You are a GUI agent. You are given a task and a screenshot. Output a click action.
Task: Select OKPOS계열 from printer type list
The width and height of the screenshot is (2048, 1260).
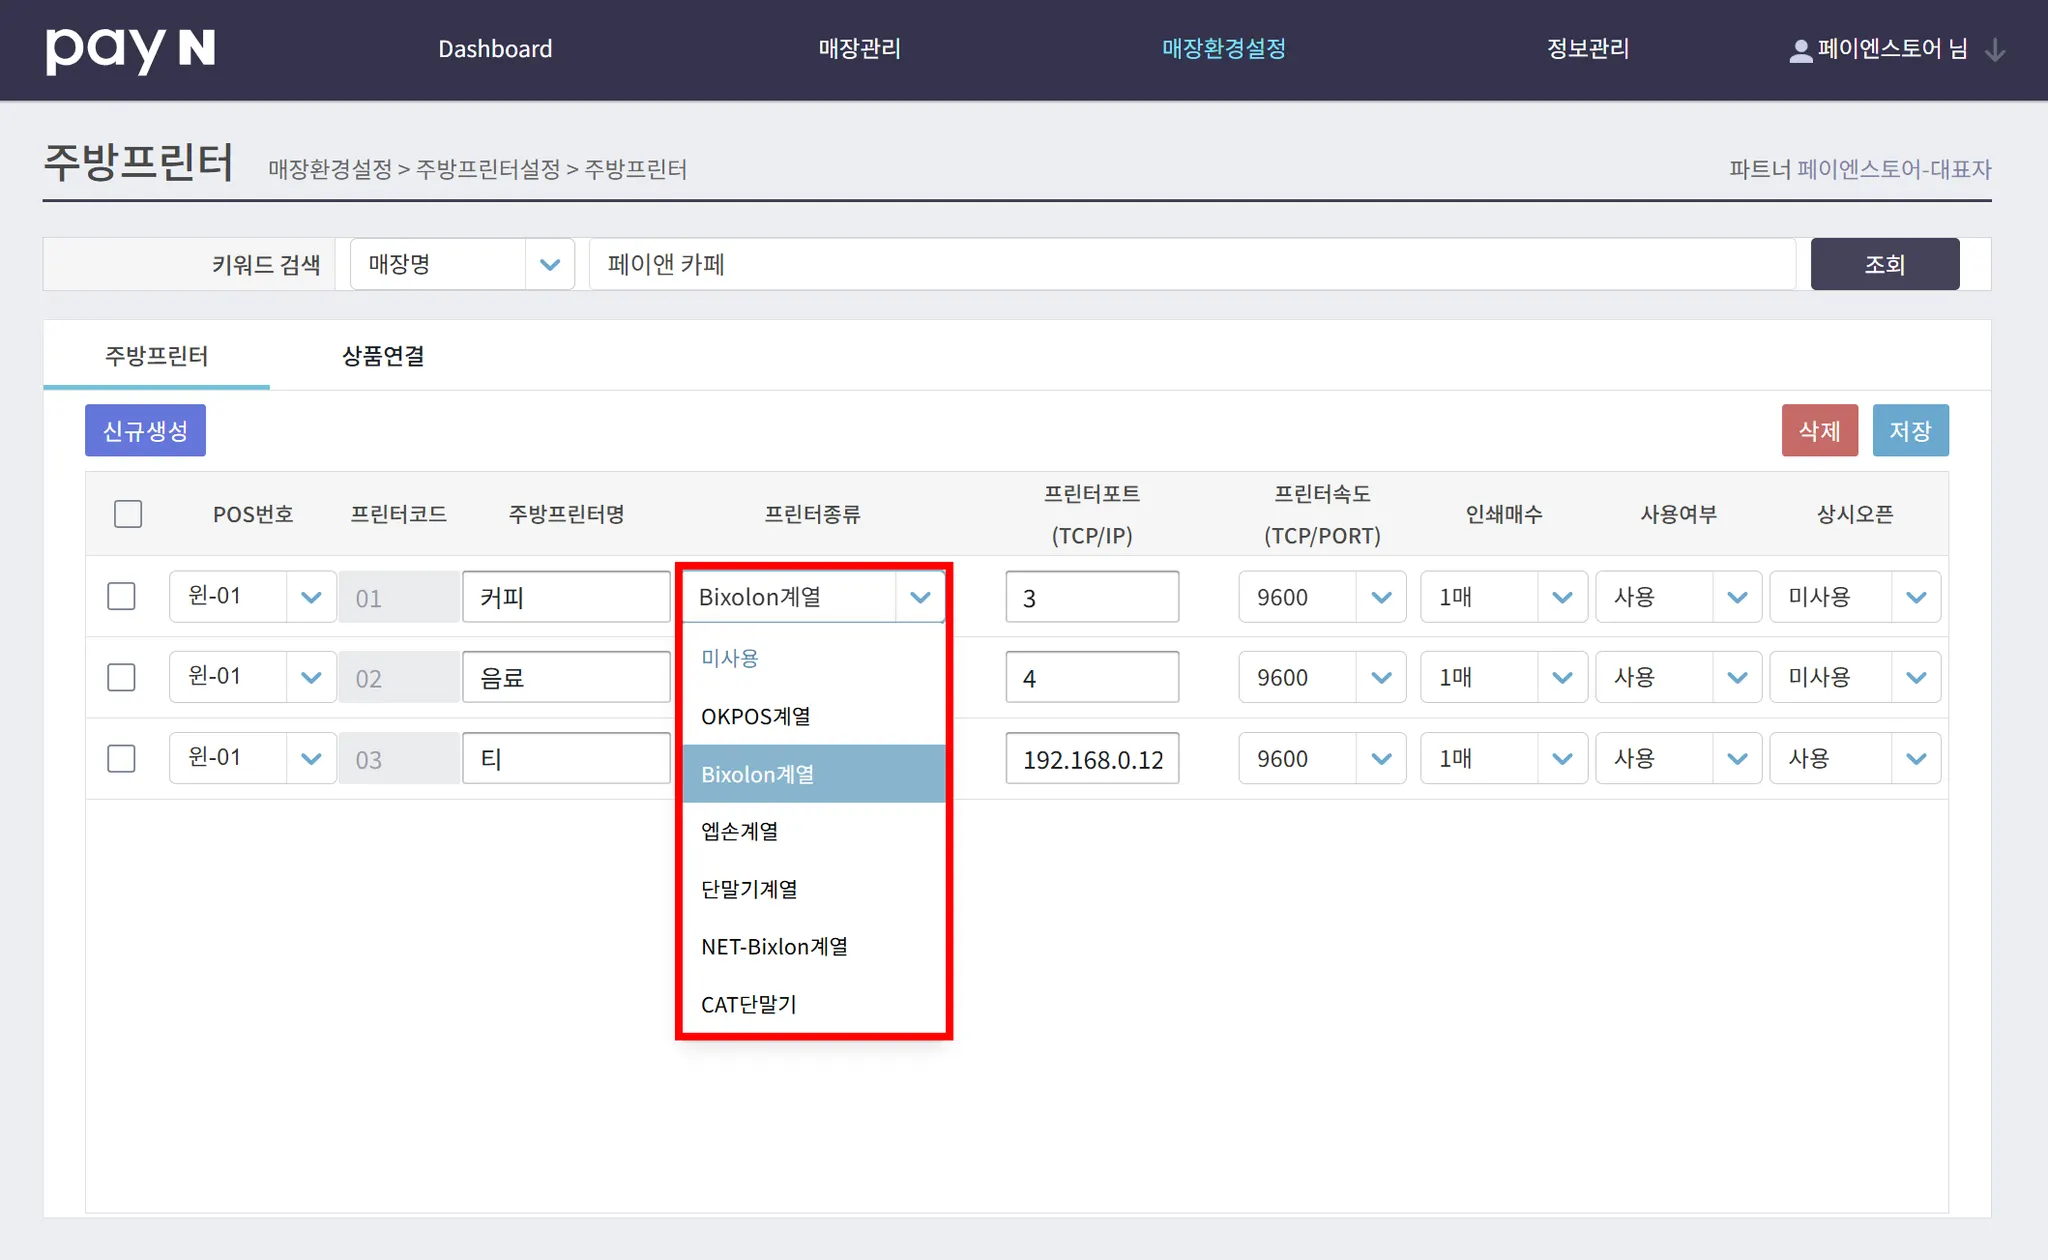point(756,717)
